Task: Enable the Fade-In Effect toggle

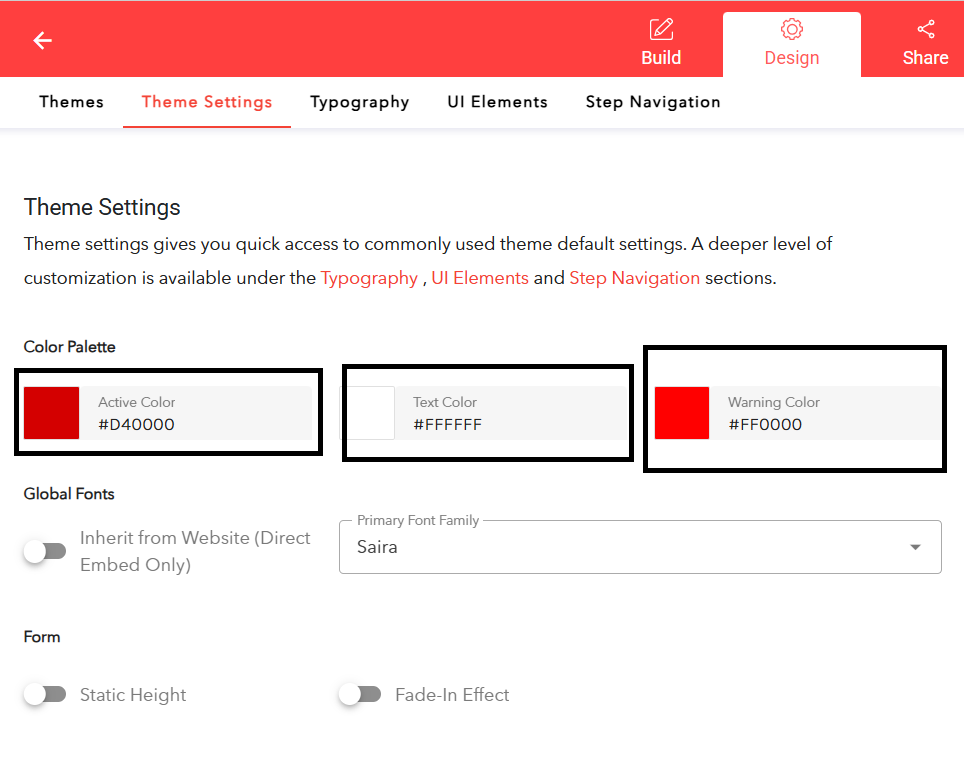Action: tap(360, 695)
